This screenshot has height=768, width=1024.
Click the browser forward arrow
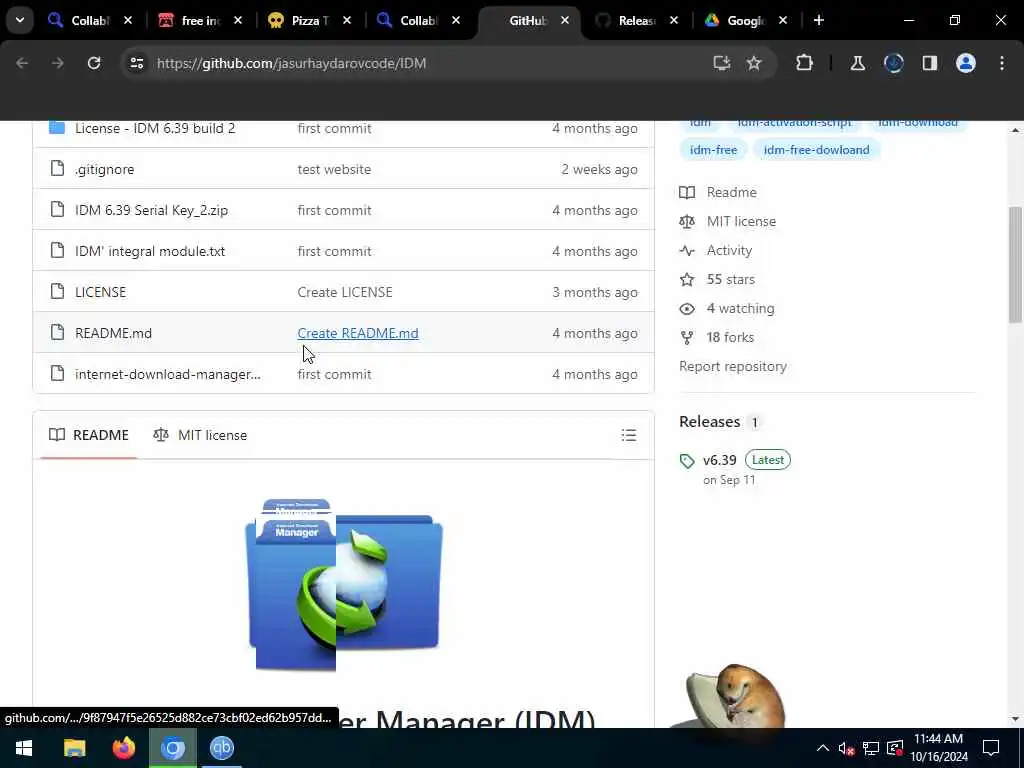58,63
